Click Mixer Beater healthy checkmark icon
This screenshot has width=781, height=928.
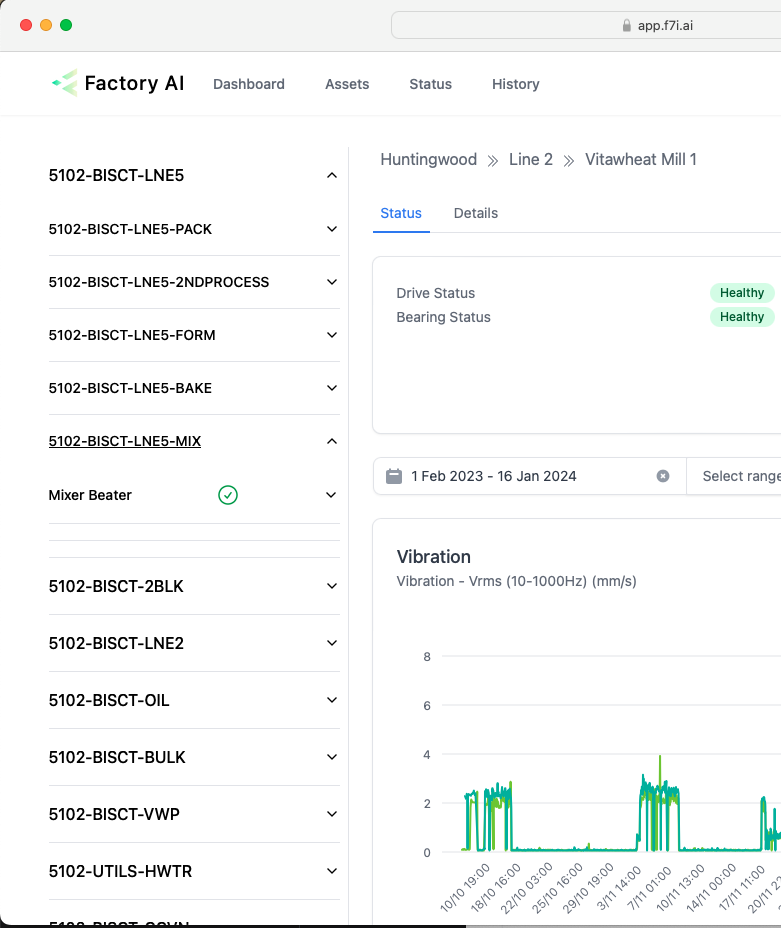tap(228, 495)
